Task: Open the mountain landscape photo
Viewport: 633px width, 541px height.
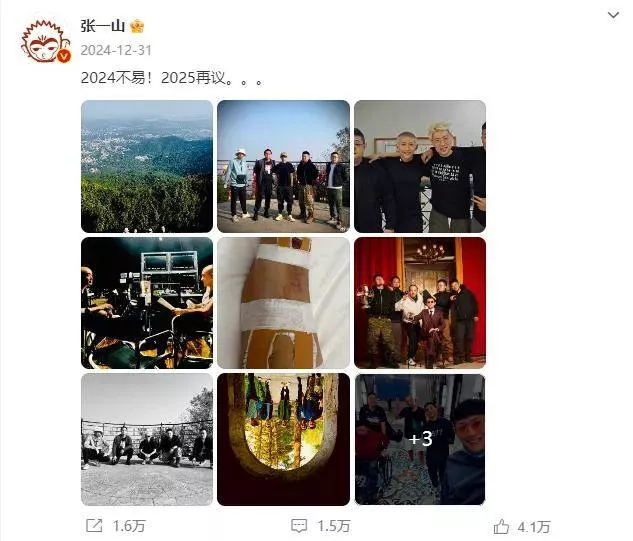Action: 147,166
